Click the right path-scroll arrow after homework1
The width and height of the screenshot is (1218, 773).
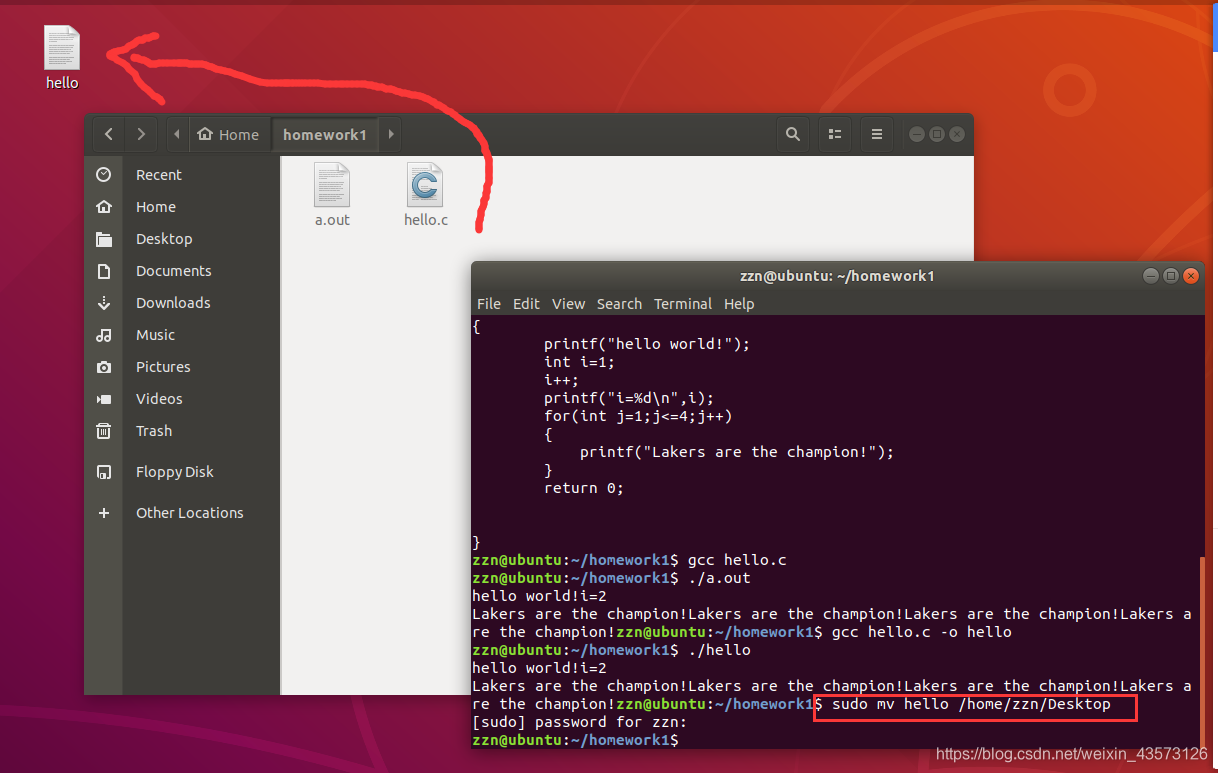pos(390,134)
